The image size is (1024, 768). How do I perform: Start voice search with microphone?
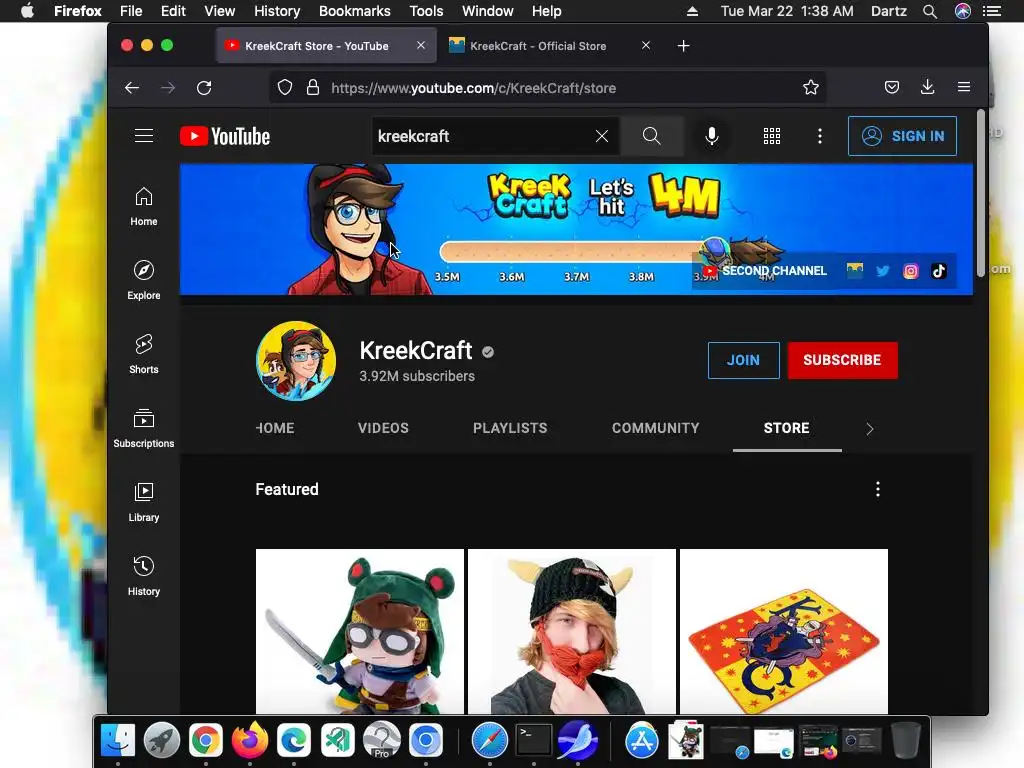click(x=712, y=136)
